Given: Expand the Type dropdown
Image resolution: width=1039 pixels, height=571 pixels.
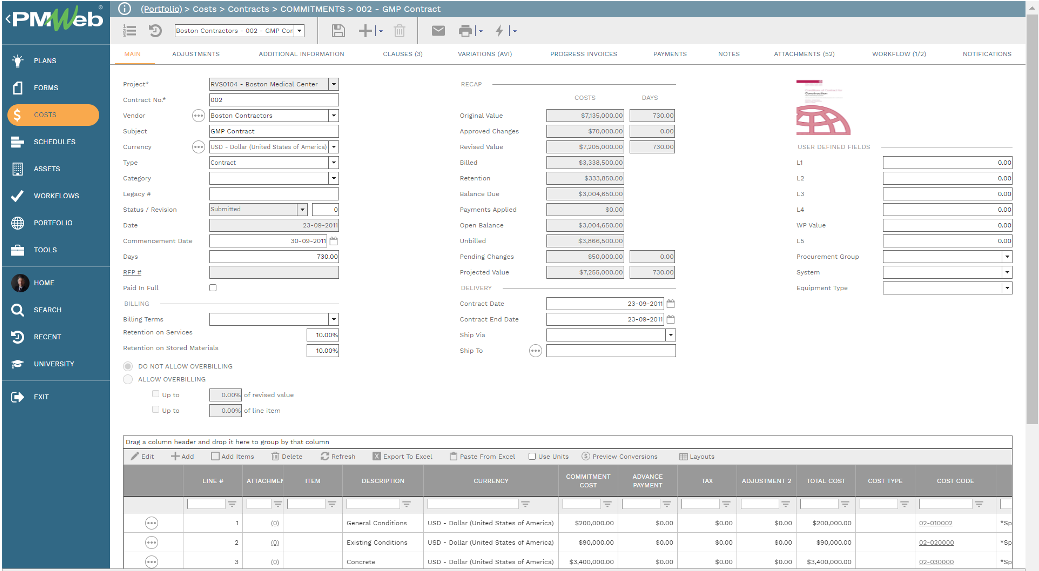Looking at the screenshot, I should click(333, 162).
